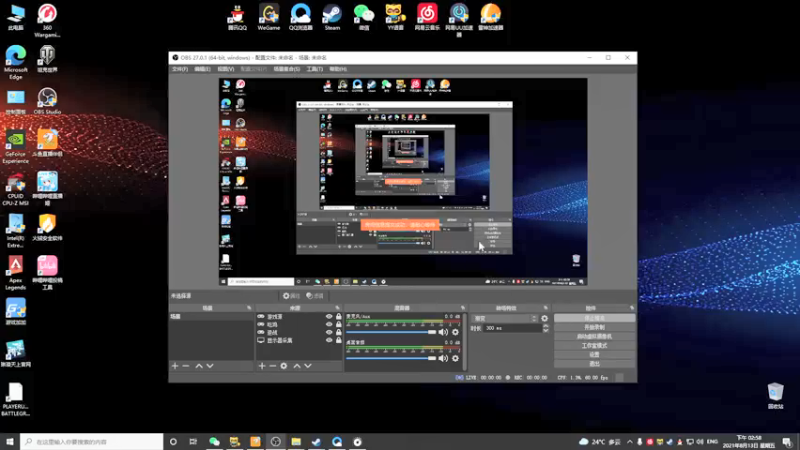This screenshot has height=450, width=800.
Task: Click OBS icon in Windows taskbar
Action: pyautogui.click(x=276, y=441)
